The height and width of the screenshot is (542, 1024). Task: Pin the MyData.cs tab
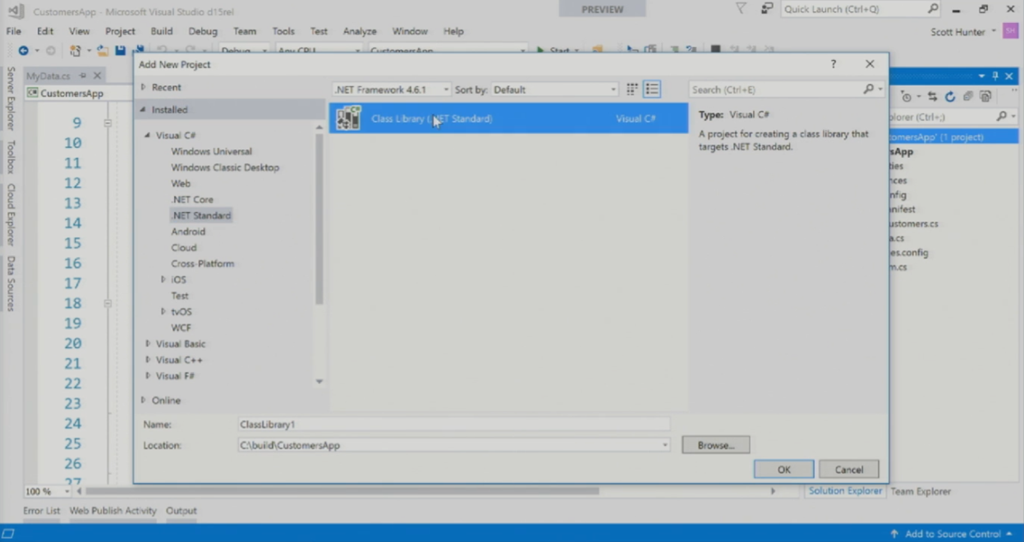point(83,76)
